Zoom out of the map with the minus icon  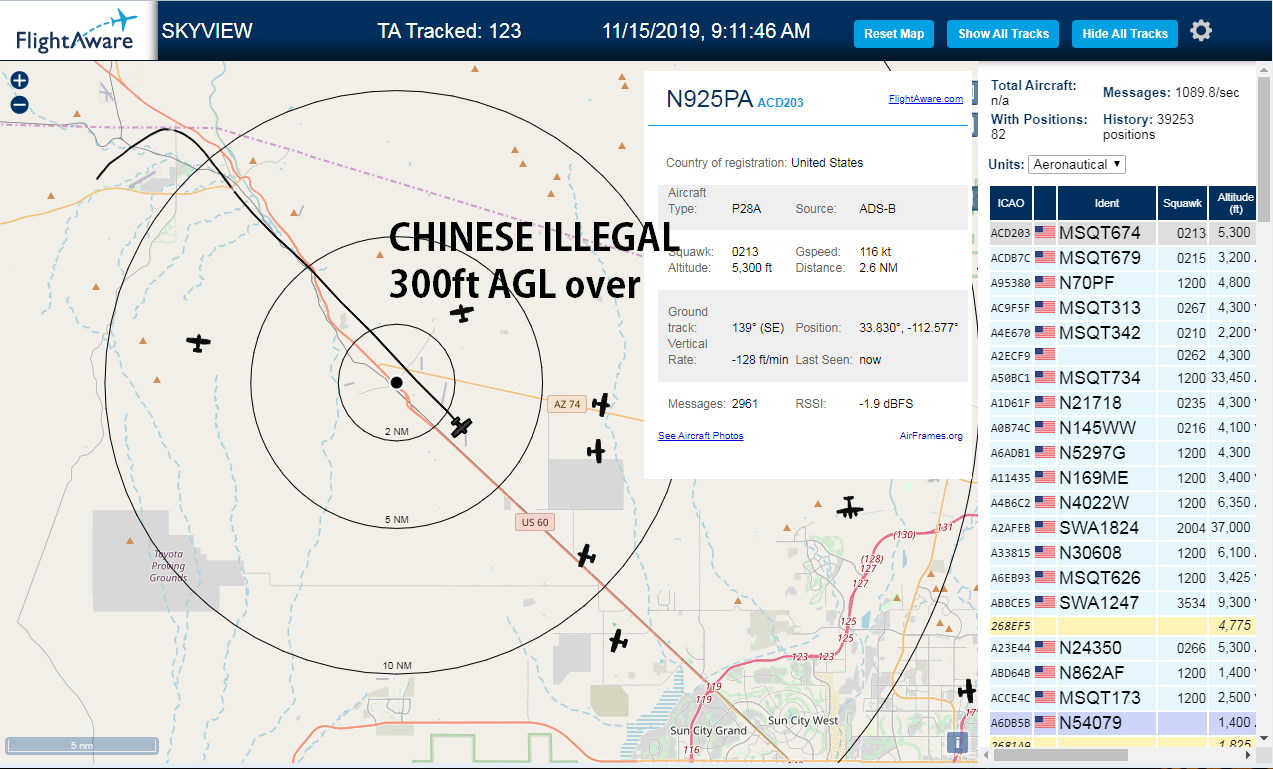tap(19, 105)
